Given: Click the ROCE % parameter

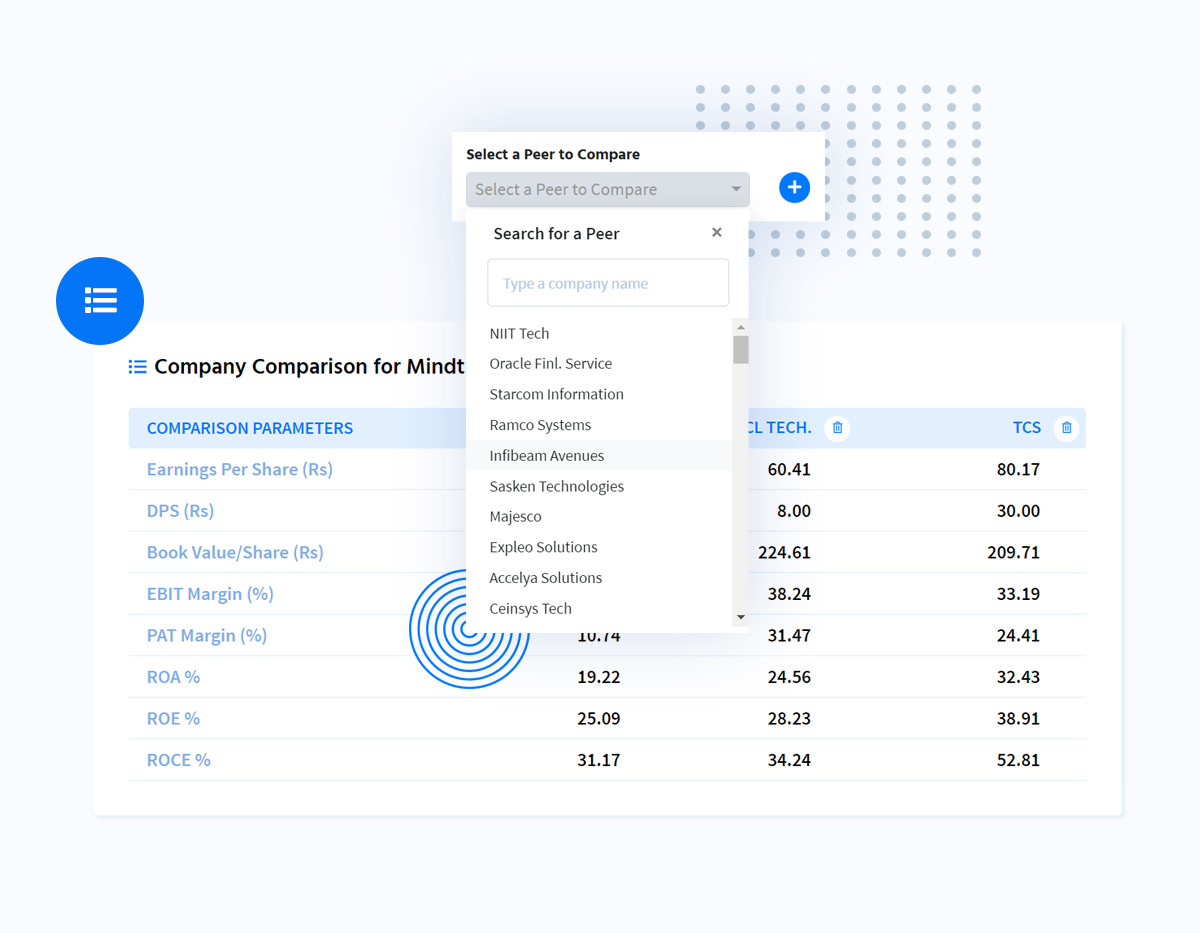Looking at the screenshot, I should coord(178,760).
